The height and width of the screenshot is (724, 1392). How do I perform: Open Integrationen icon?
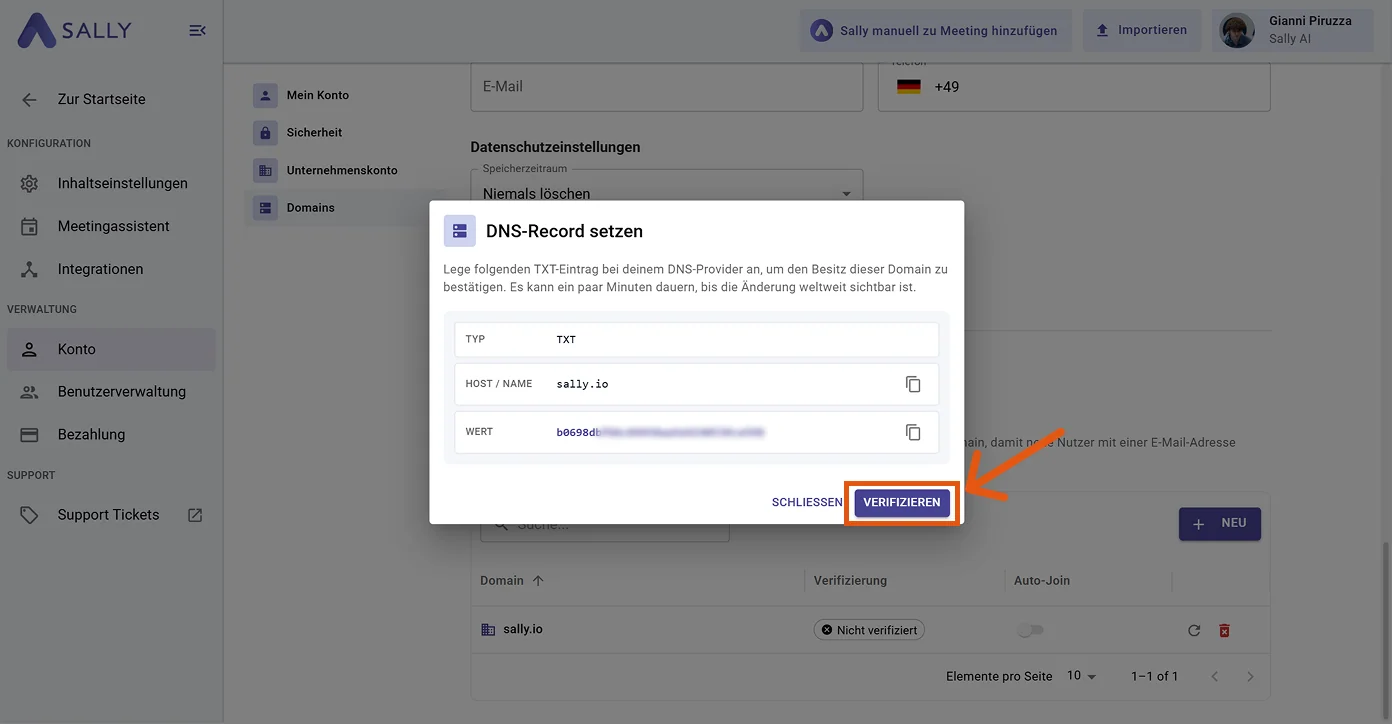pos(29,269)
